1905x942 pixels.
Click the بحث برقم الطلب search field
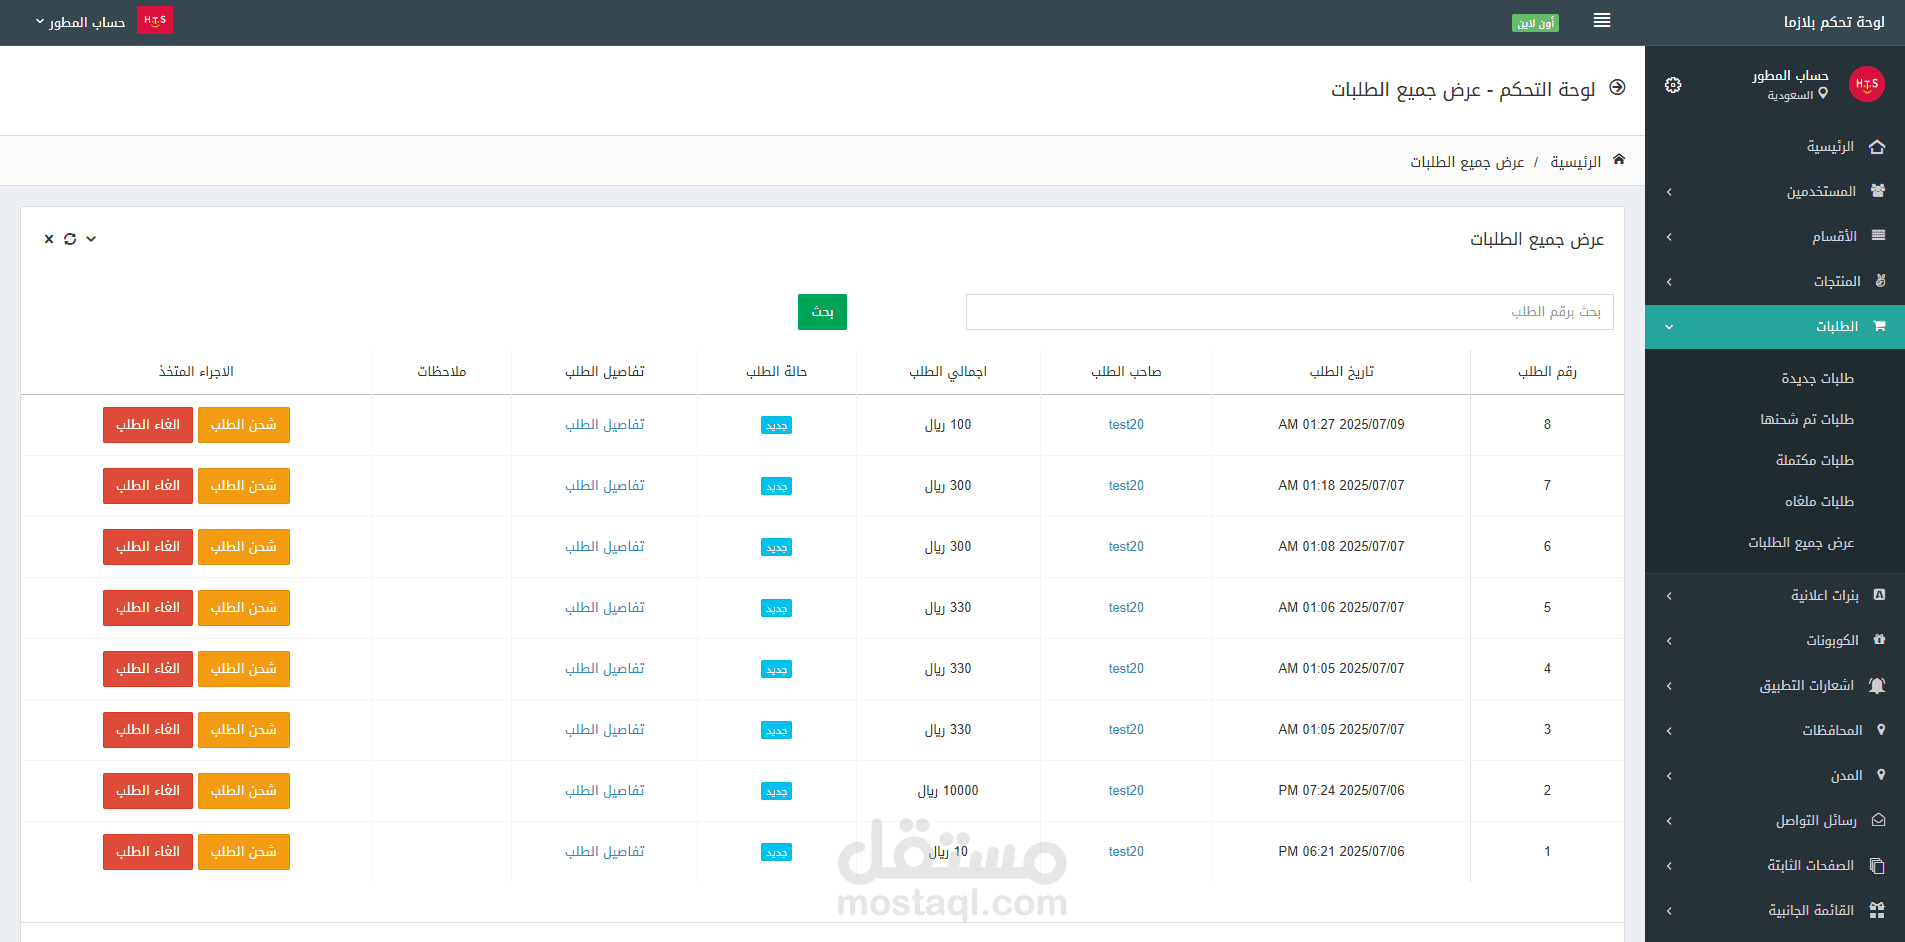click(x=1289, y=311)
